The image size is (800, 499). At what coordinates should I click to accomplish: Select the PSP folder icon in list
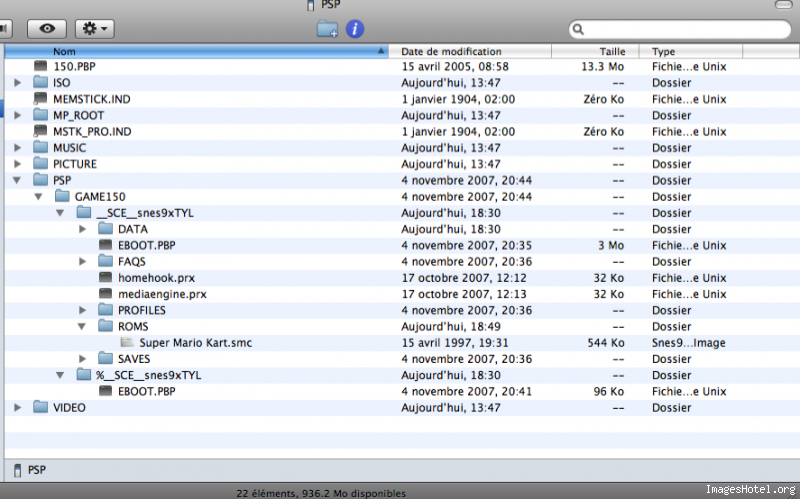point(40,180)
